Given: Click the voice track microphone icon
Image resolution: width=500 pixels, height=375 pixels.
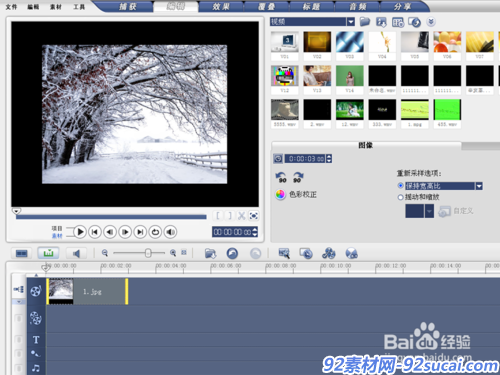Looking at the screenshot, I should pos(35,353).
